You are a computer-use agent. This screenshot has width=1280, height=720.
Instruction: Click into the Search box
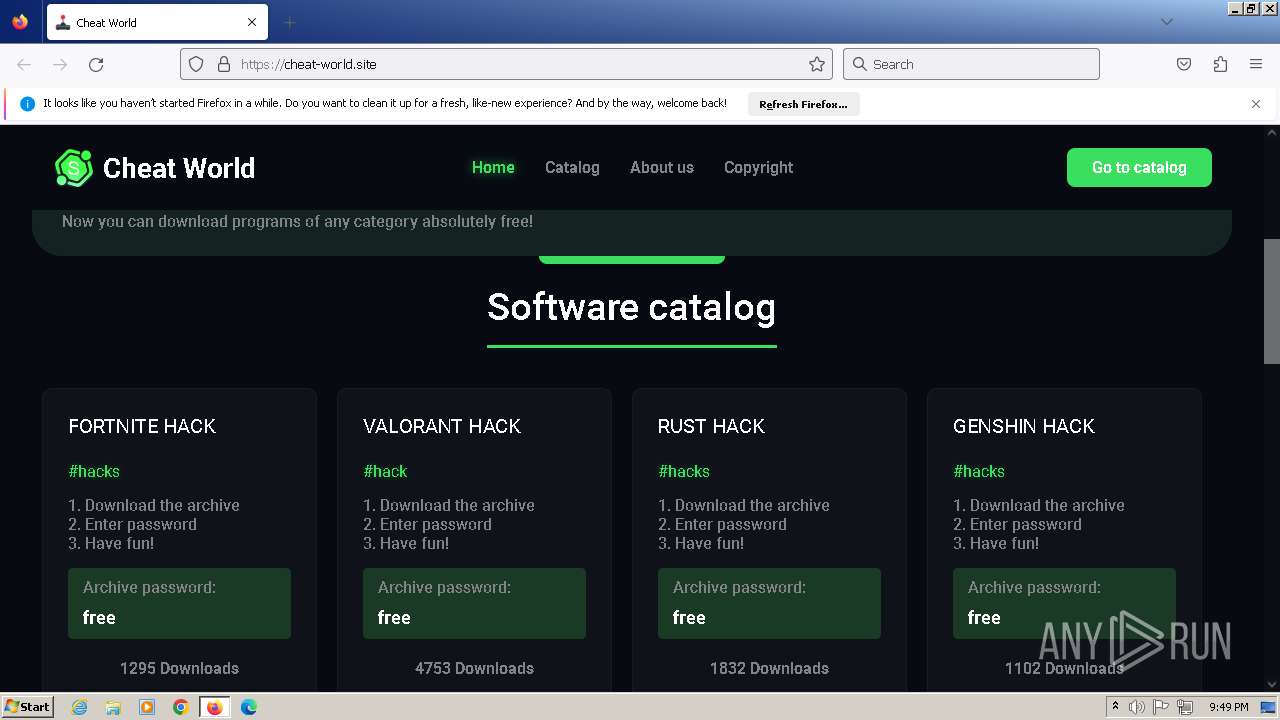click(971, 64)
